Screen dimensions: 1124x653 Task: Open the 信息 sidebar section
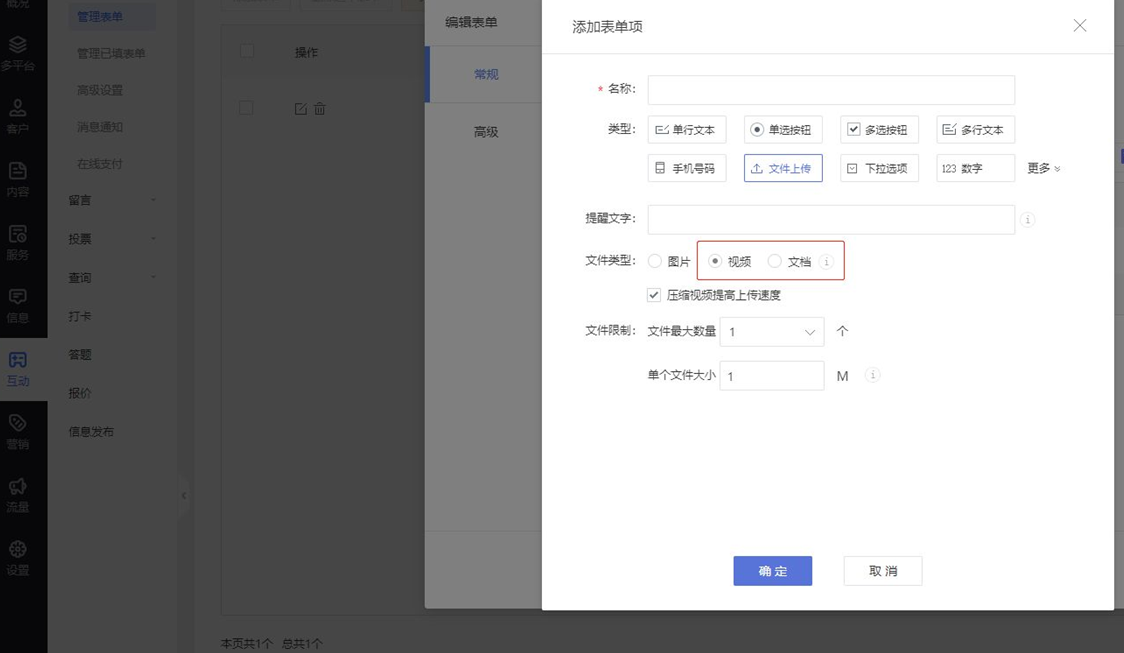pos(18,306)
